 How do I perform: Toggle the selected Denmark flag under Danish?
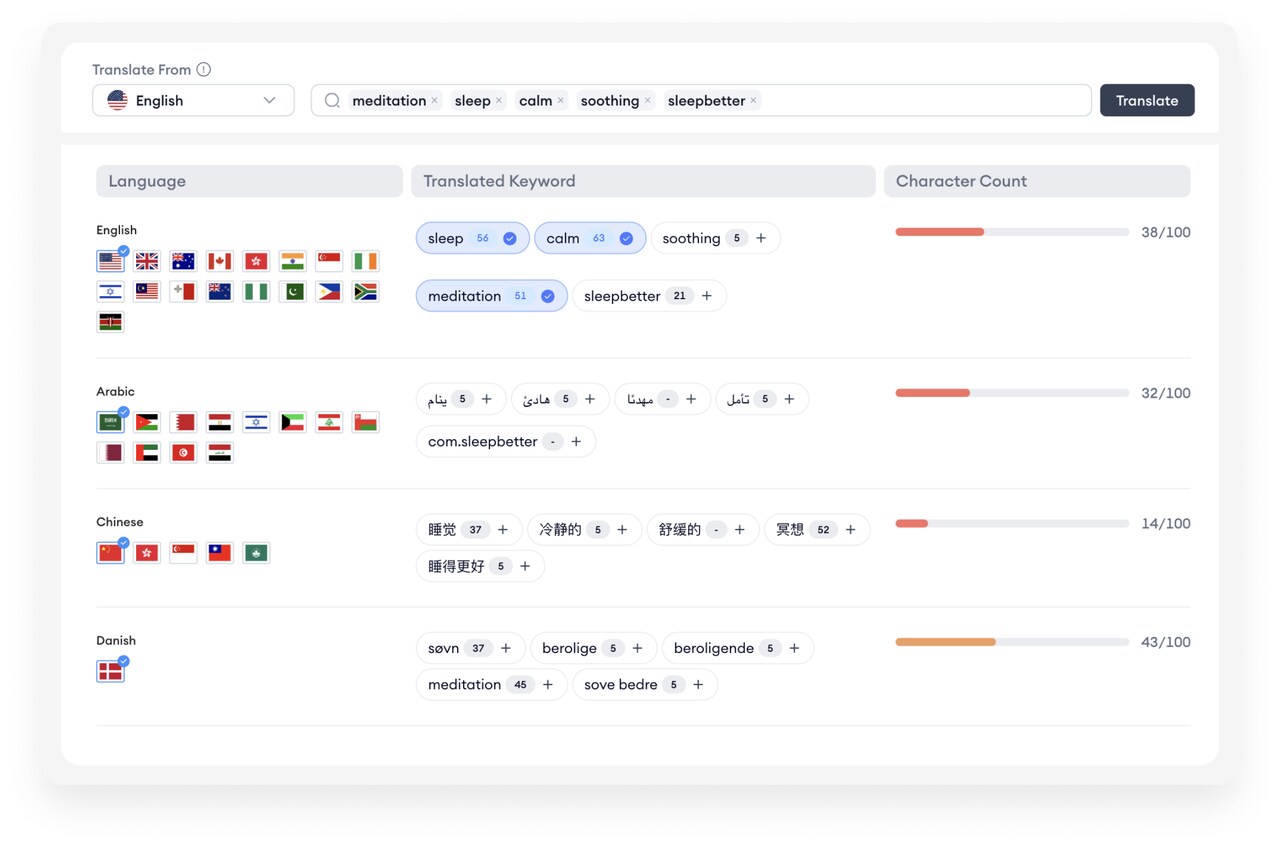[x=110, y=671]
